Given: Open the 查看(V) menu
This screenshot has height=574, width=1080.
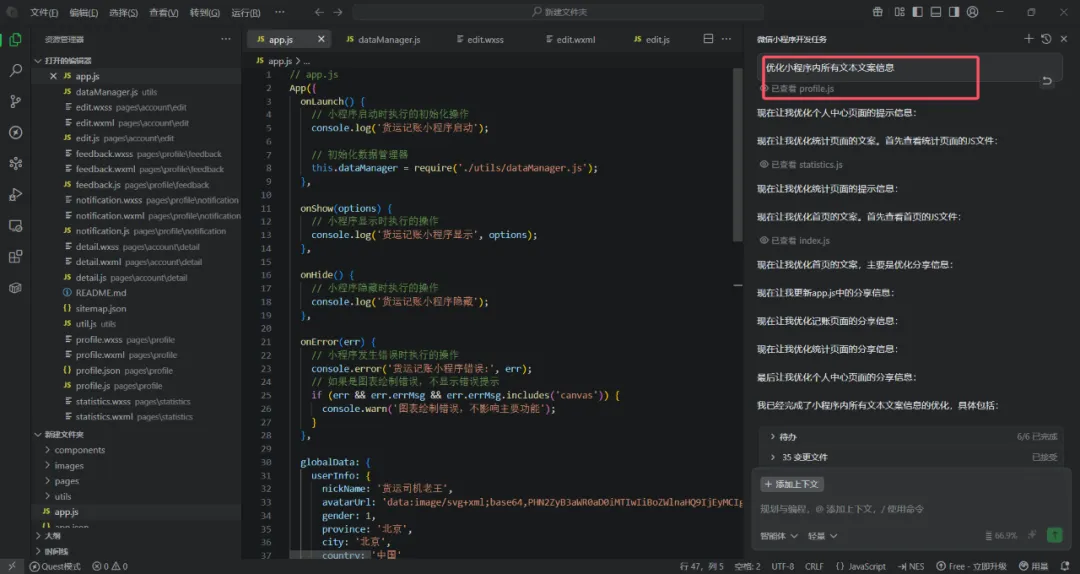Looking at the screenshot, I should click(164, 12).
